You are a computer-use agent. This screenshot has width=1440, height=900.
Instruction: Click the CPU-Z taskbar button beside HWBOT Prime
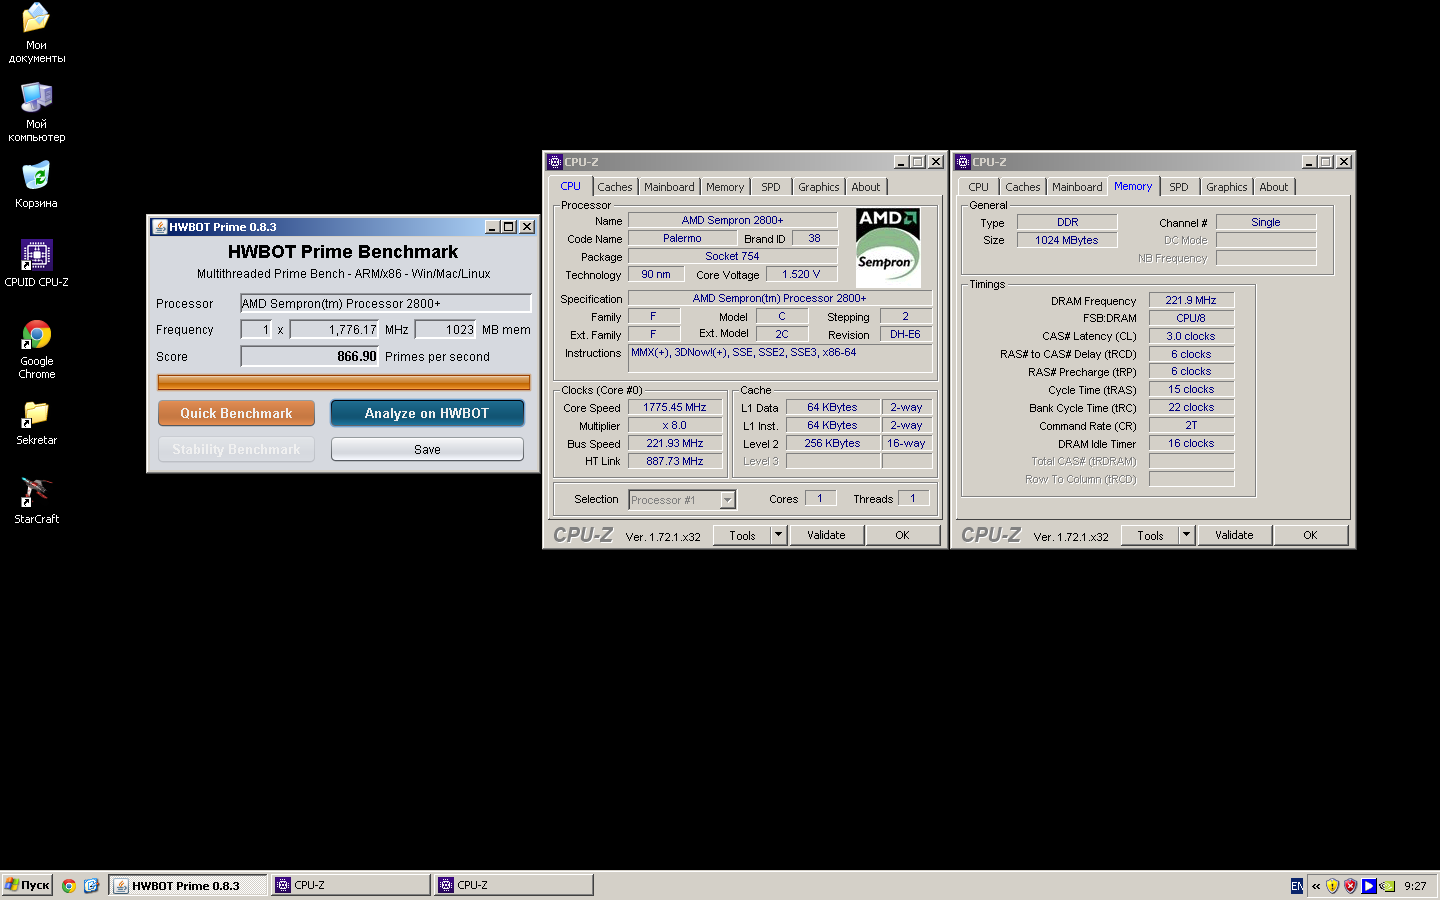351,885
